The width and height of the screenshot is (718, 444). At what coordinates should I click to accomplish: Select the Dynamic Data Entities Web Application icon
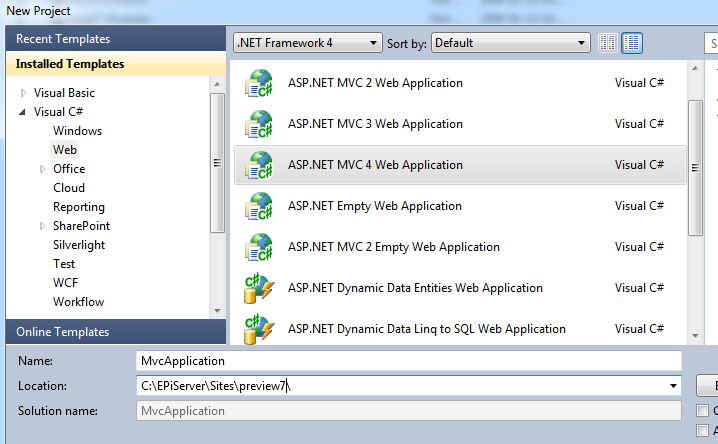tap(259, 288)
